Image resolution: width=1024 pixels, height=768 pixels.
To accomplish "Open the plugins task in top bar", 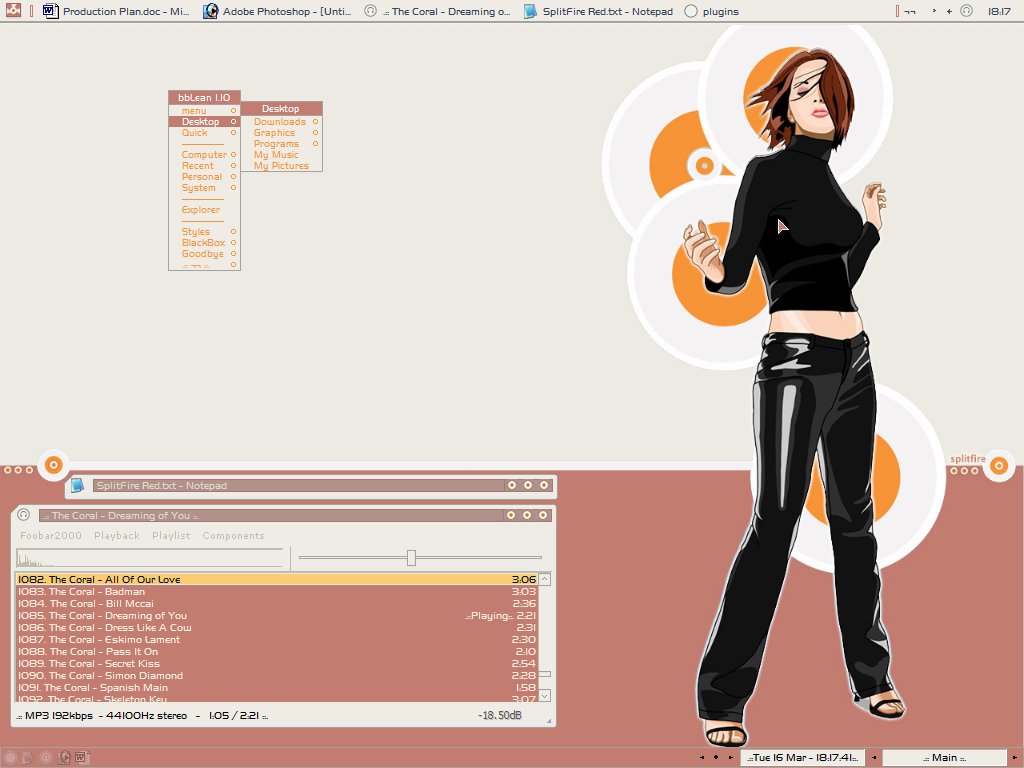I will pos(712,11).
